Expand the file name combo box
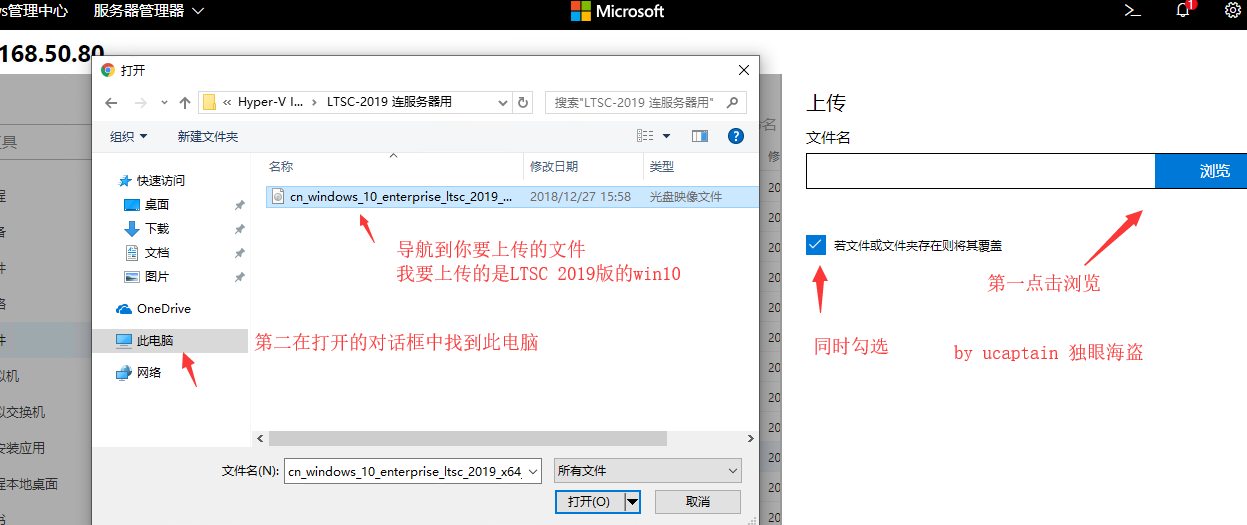The height and width of the screenshot is (525, 1247). click(533, 471)
